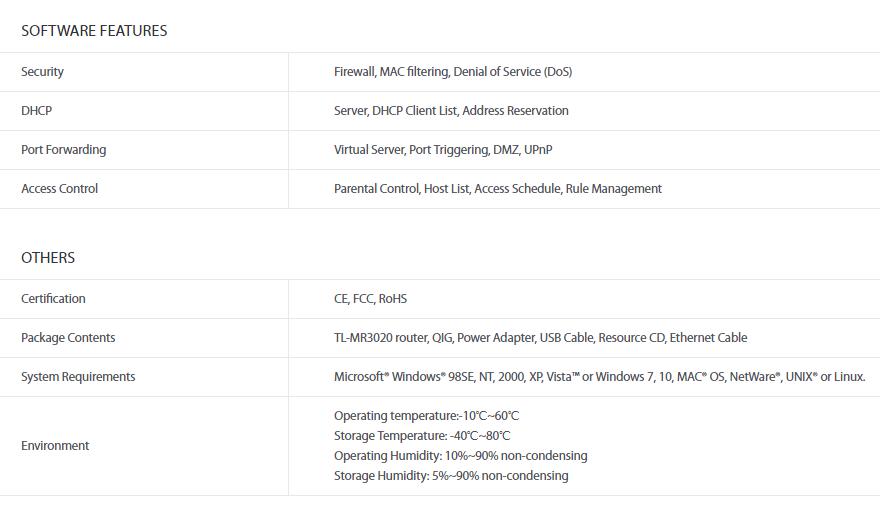Select the Package Contents row label

(68, 338)
